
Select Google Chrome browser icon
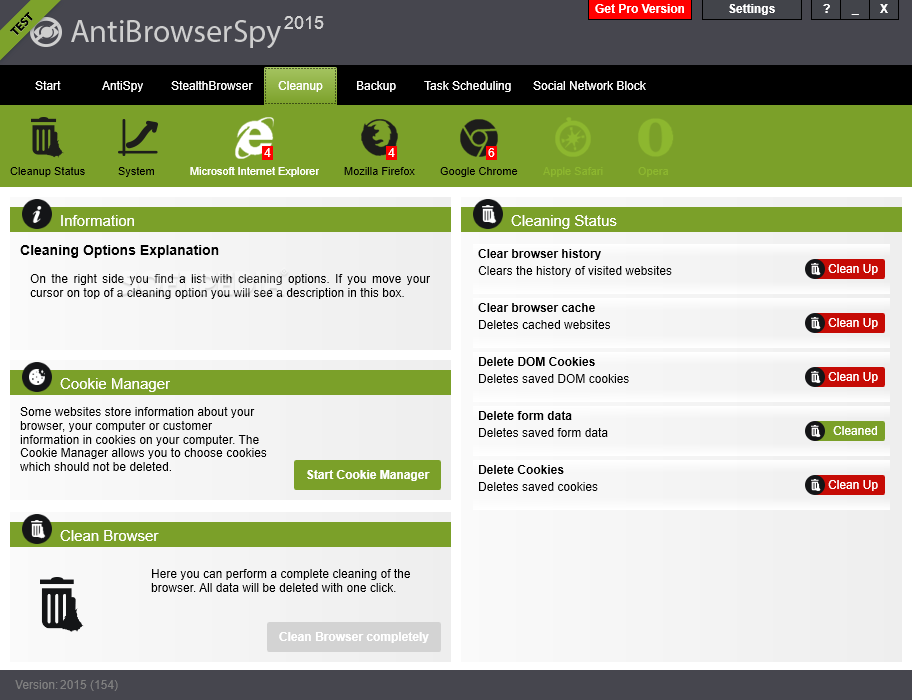(479, 139)
